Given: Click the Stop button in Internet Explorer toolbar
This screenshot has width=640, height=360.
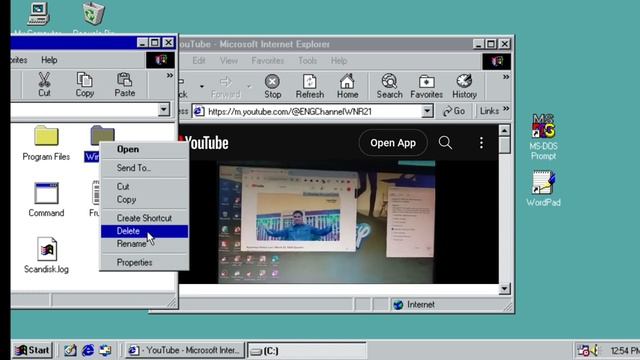Looking at the screenshot, I should [x=272, y=86].
